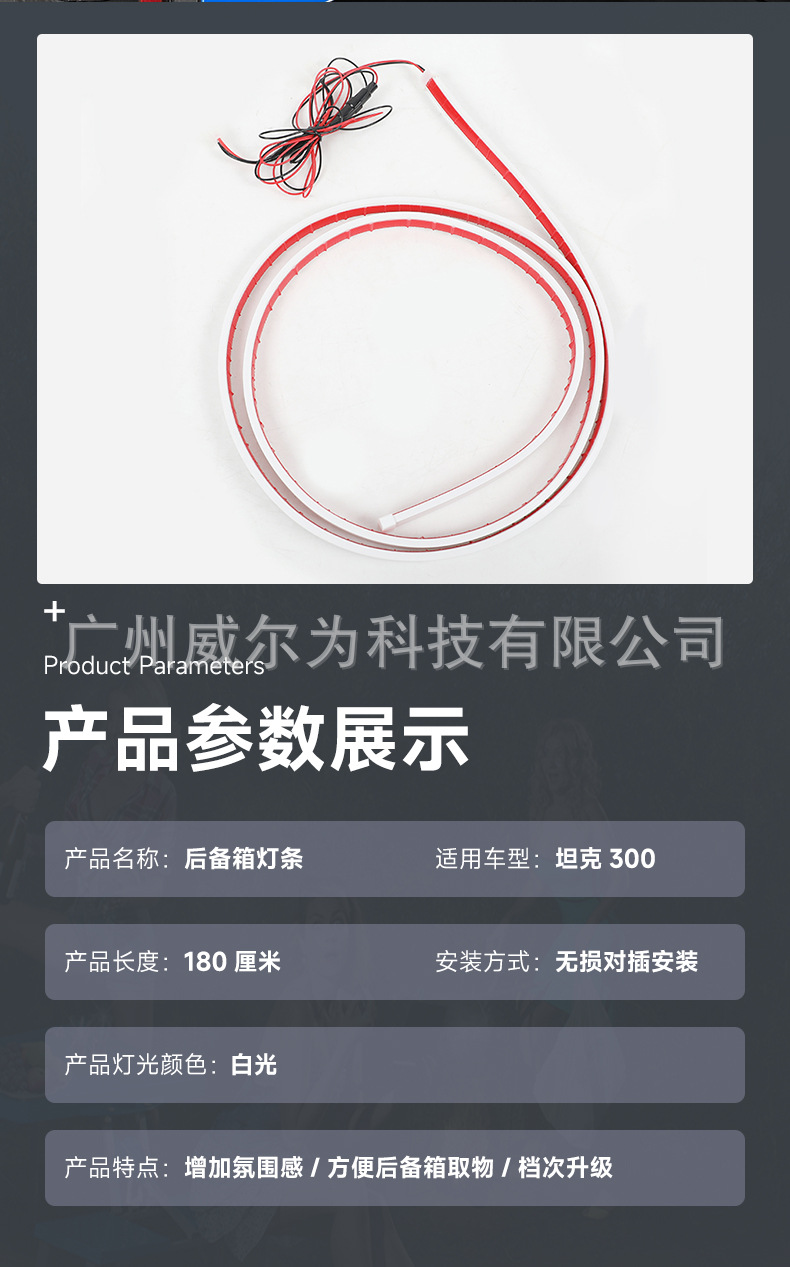Click the white end cap of the strip

[x=387, y=522]
